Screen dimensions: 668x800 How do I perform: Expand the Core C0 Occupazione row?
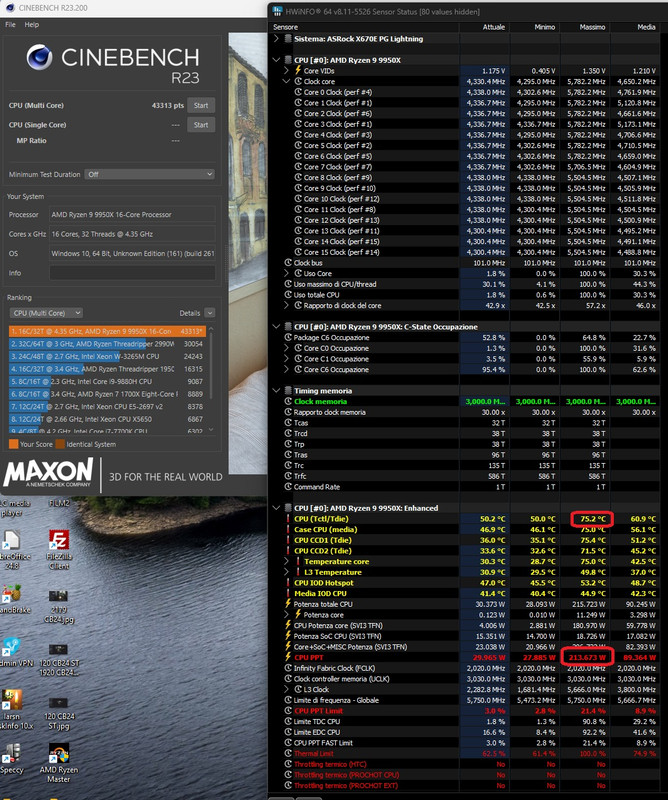tap(287, 348)
